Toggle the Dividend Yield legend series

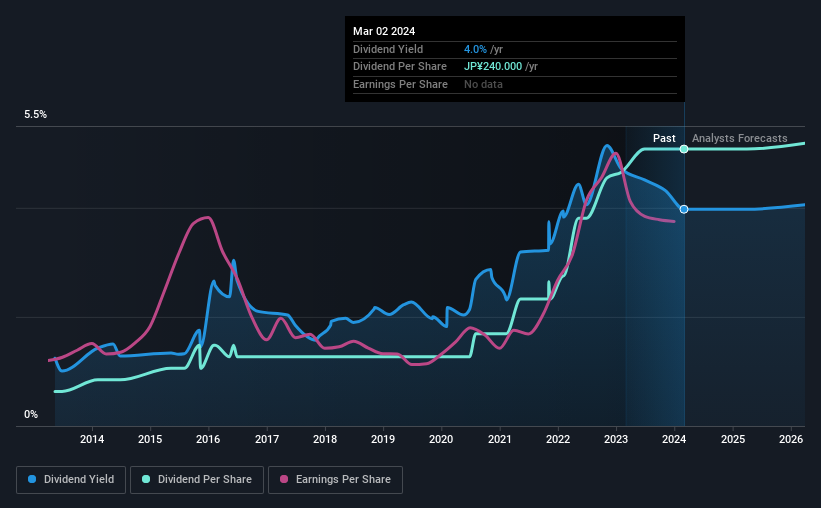point(71,480)
